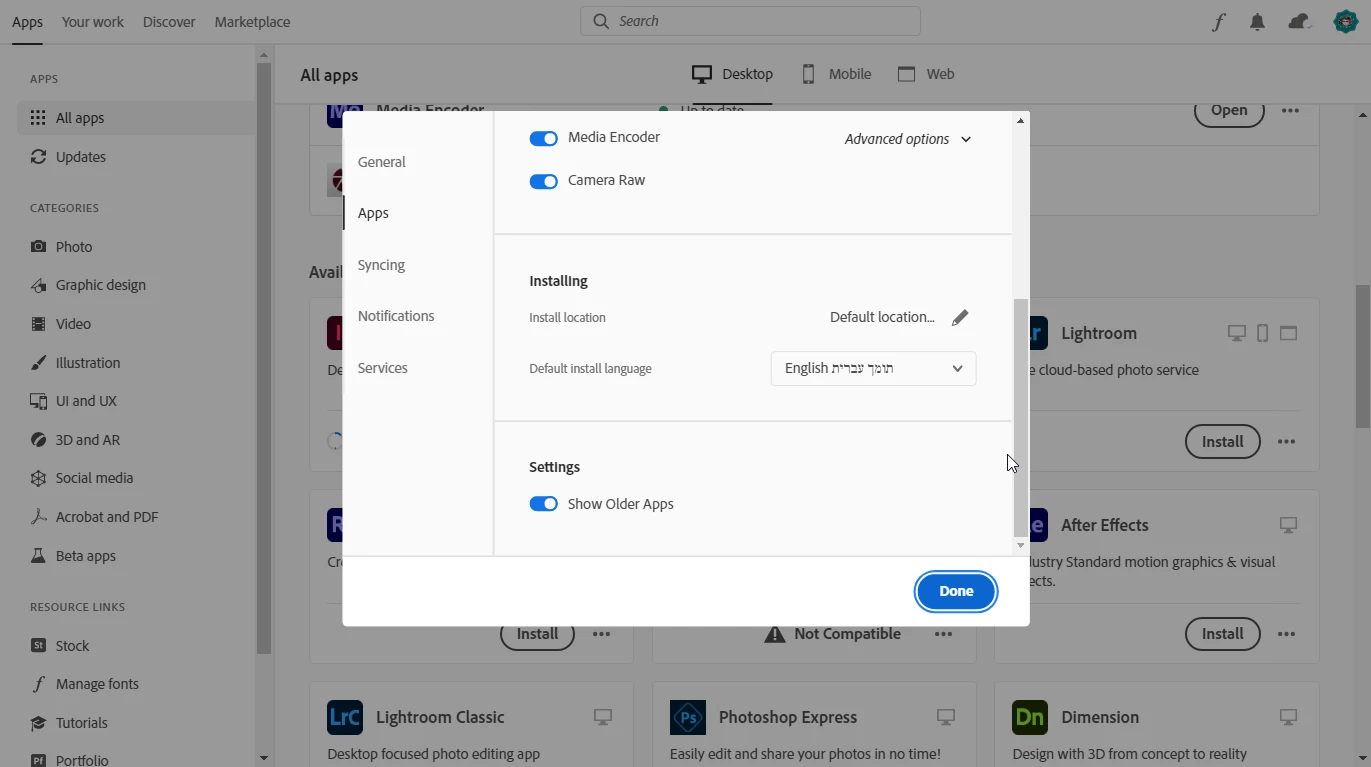
Task: Click the Default location text
Action: [882, 317]
